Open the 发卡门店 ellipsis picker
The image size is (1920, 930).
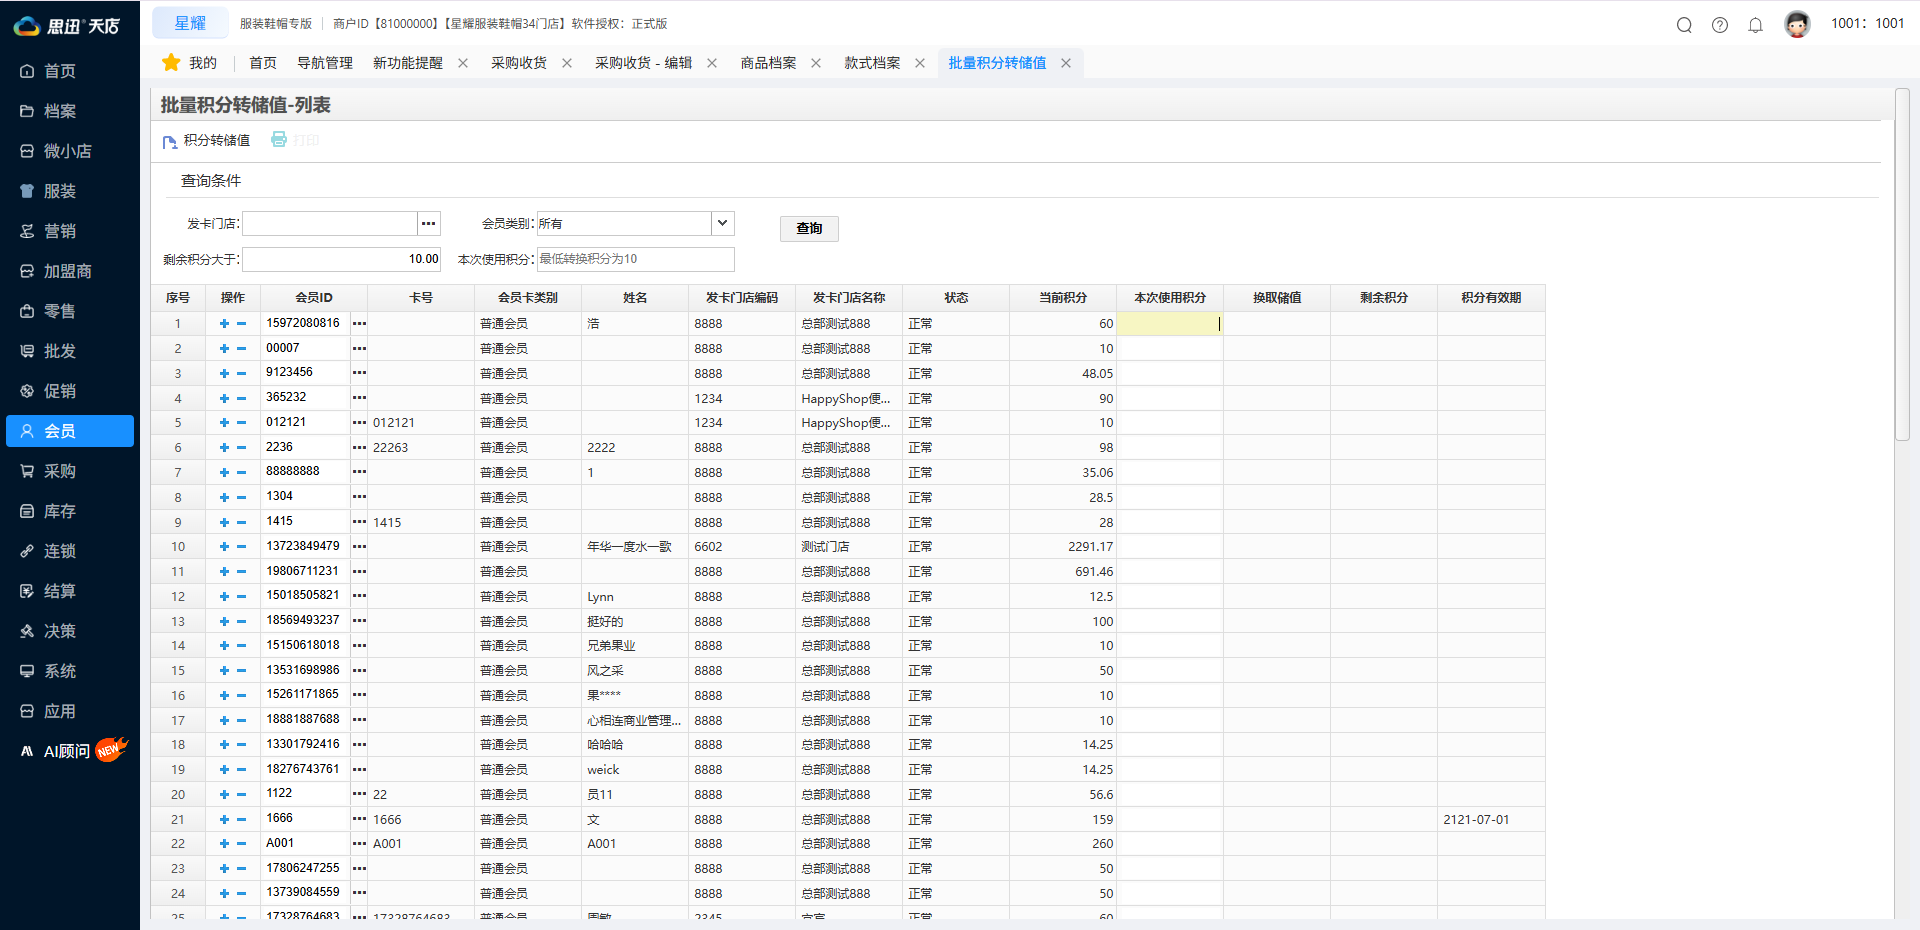click(428, 223)
